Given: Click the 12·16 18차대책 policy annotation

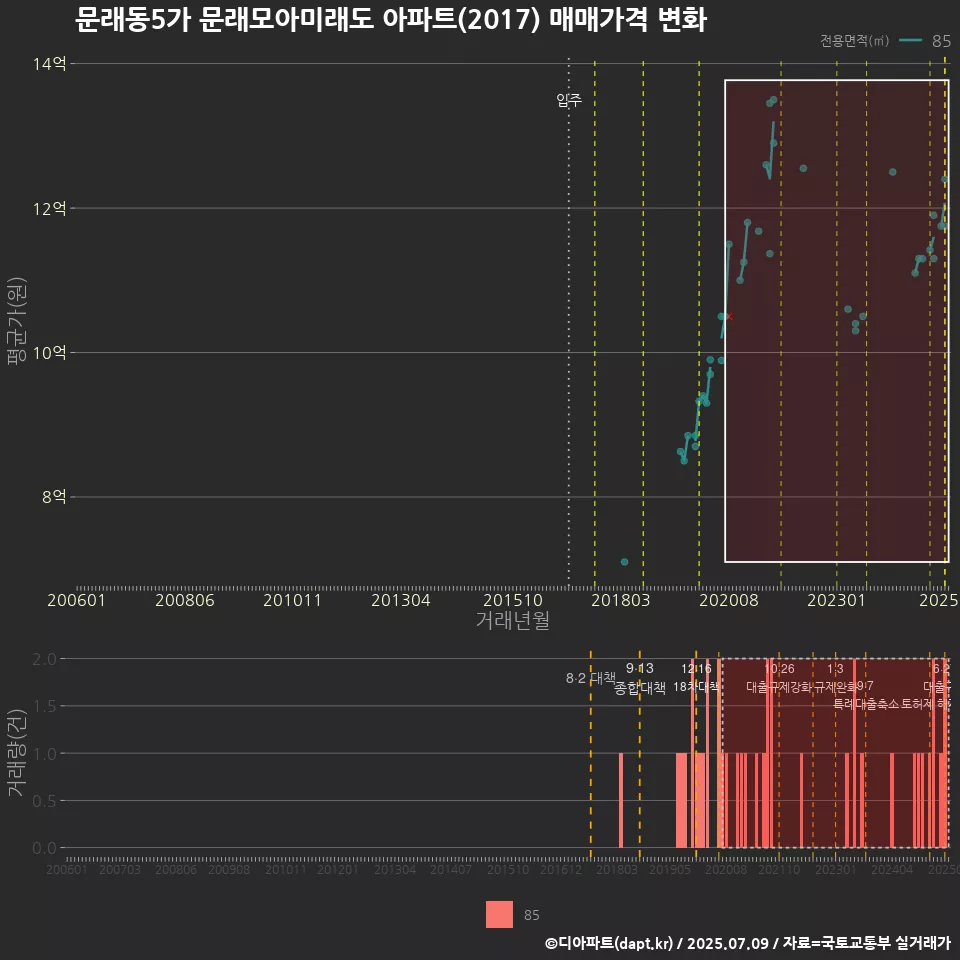Looking at the screenshot, I should pos(696,677).
